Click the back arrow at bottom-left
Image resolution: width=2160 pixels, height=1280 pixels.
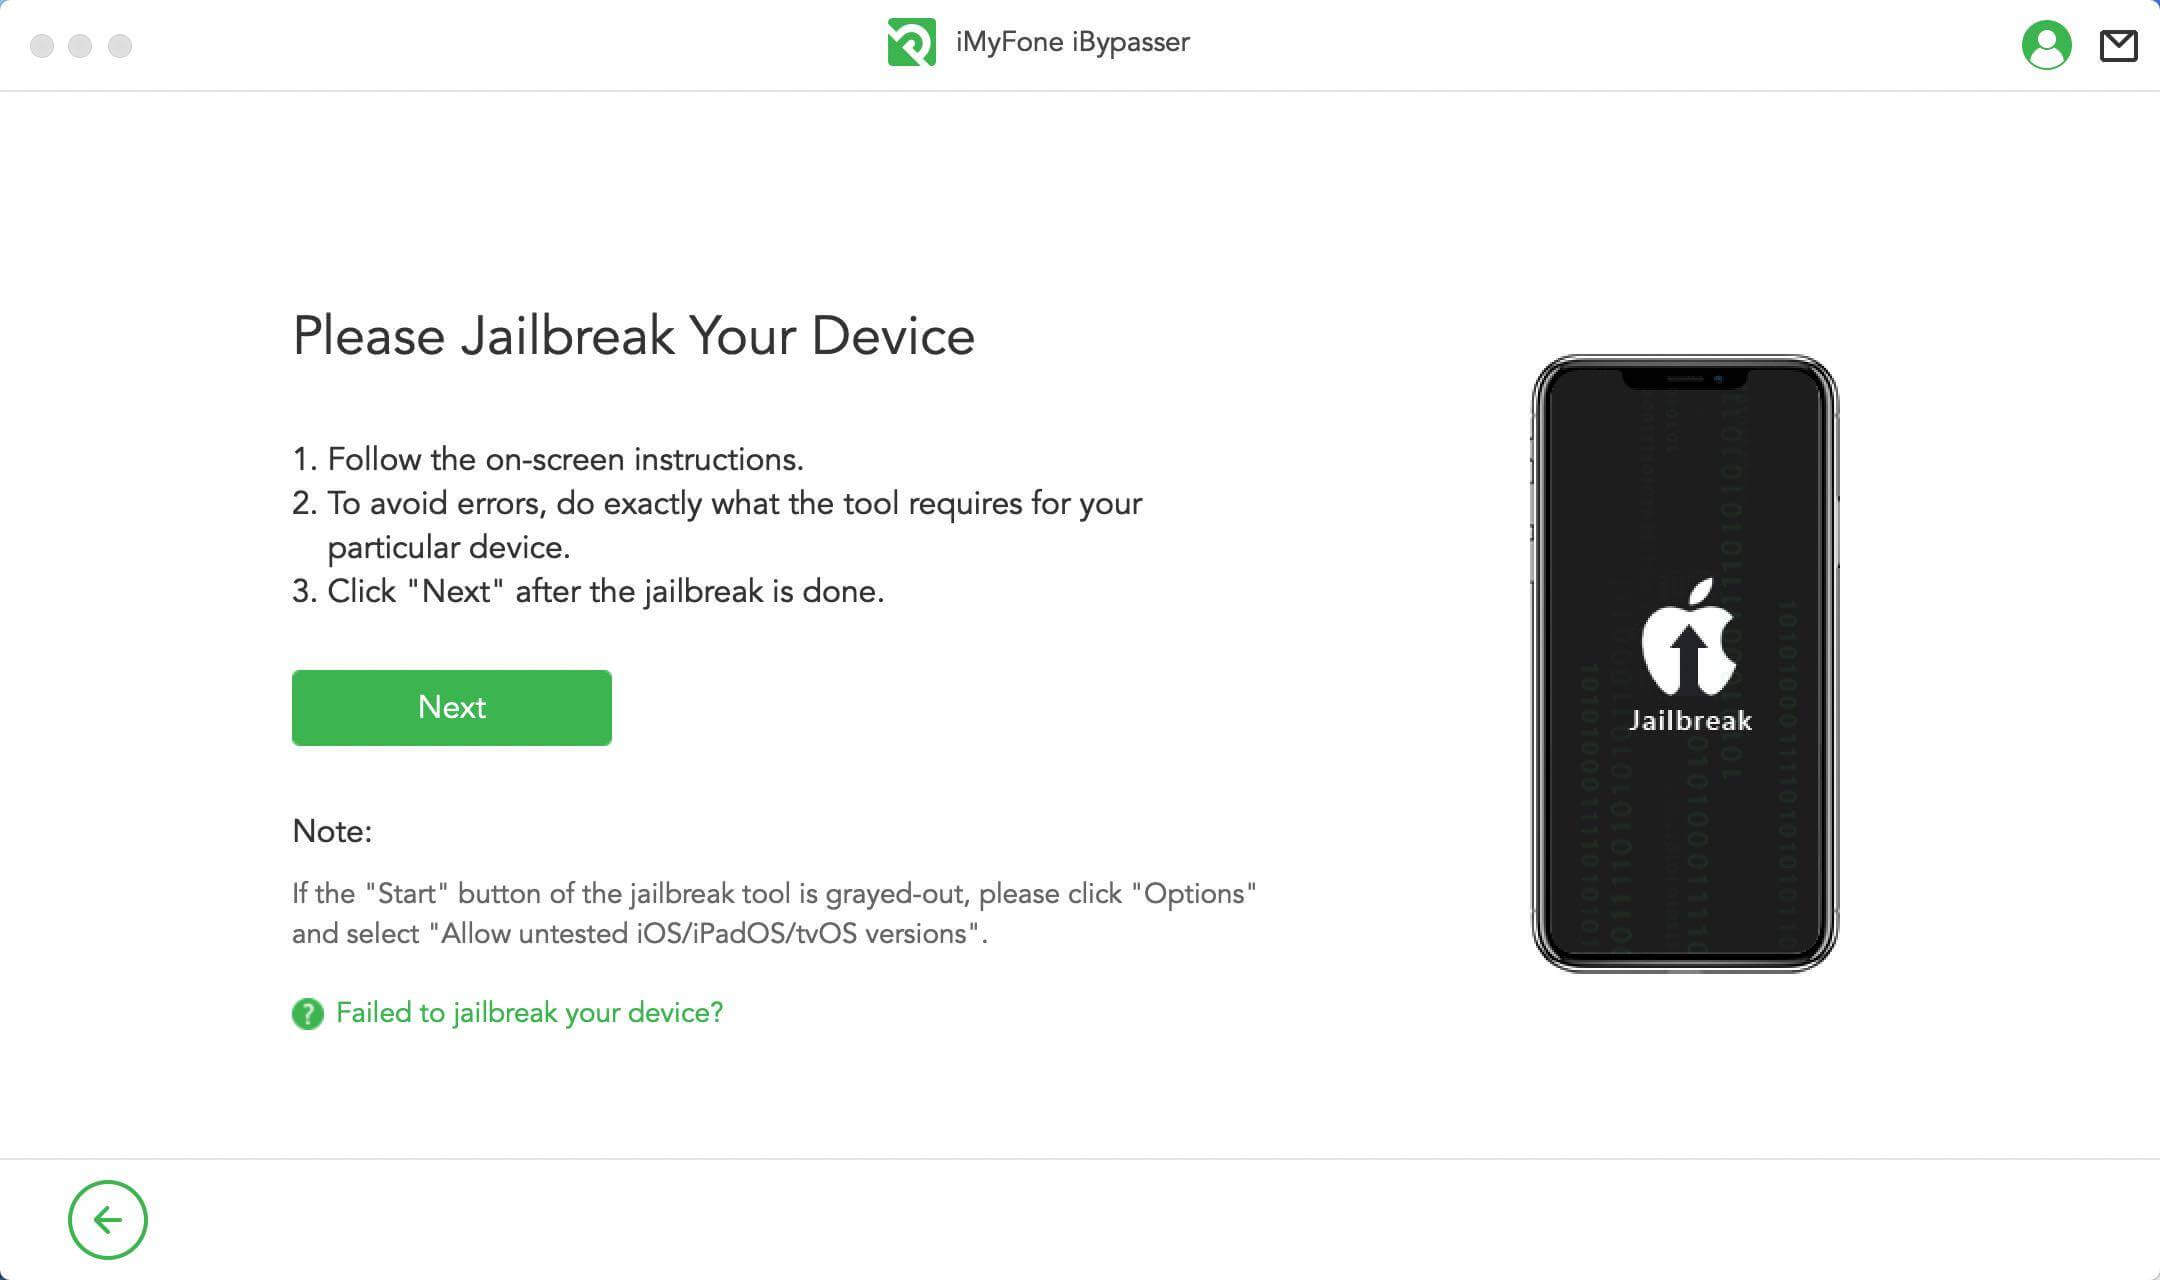pyautogui.click(x=108, y=1221)
